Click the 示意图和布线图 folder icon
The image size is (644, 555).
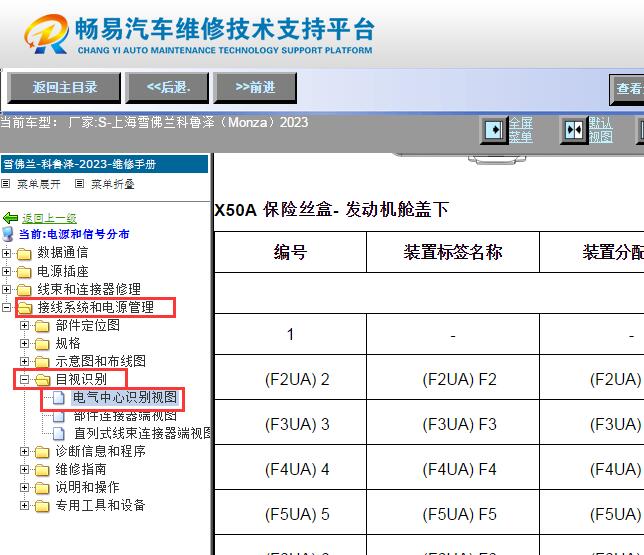pos(42,362)
